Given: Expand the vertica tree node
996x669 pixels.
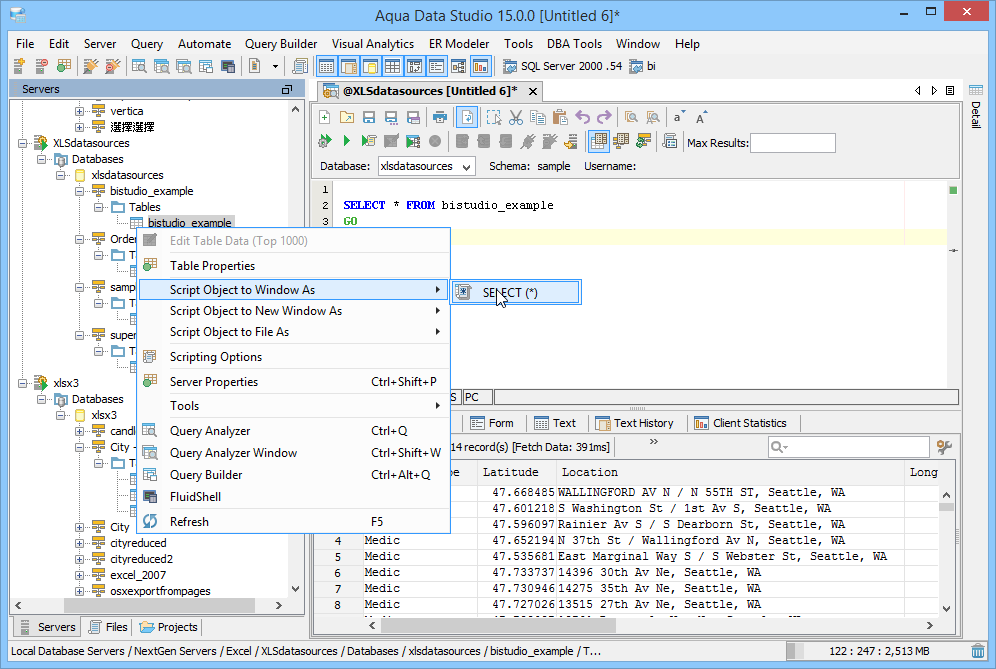Looking at the screenshot, I should (x=79, y=111).
